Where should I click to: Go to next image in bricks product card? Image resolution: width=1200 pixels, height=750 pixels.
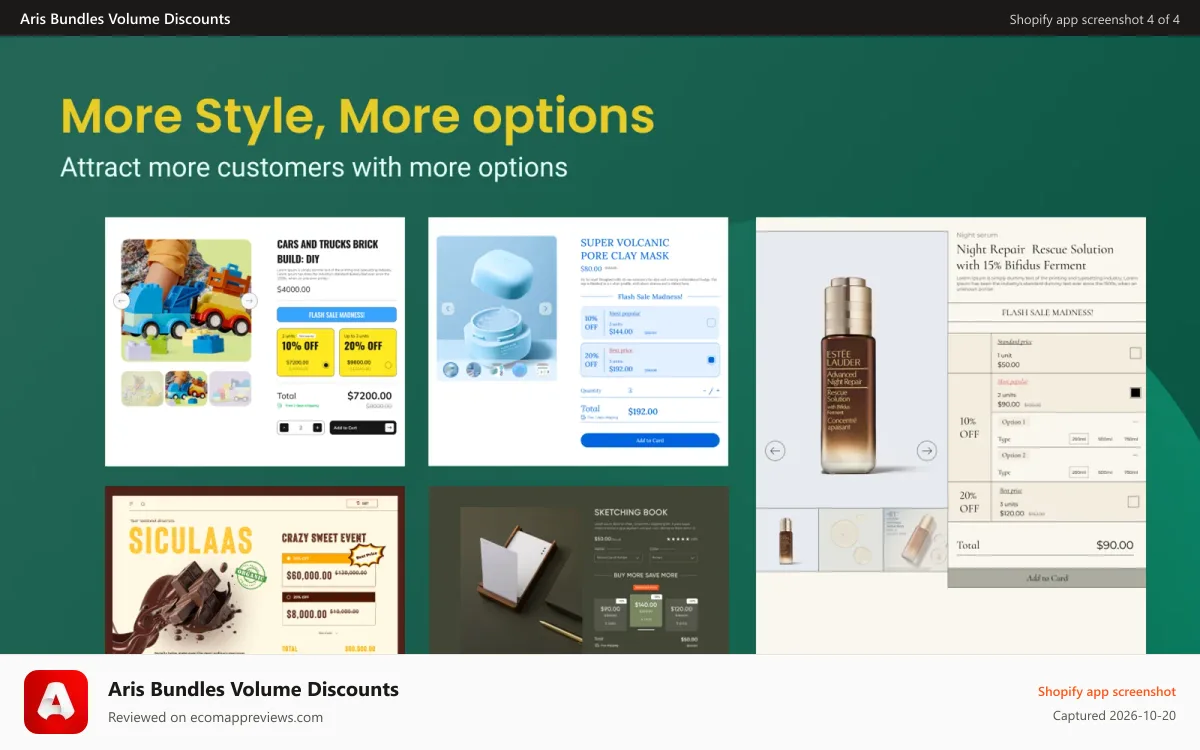pos(249,301)
